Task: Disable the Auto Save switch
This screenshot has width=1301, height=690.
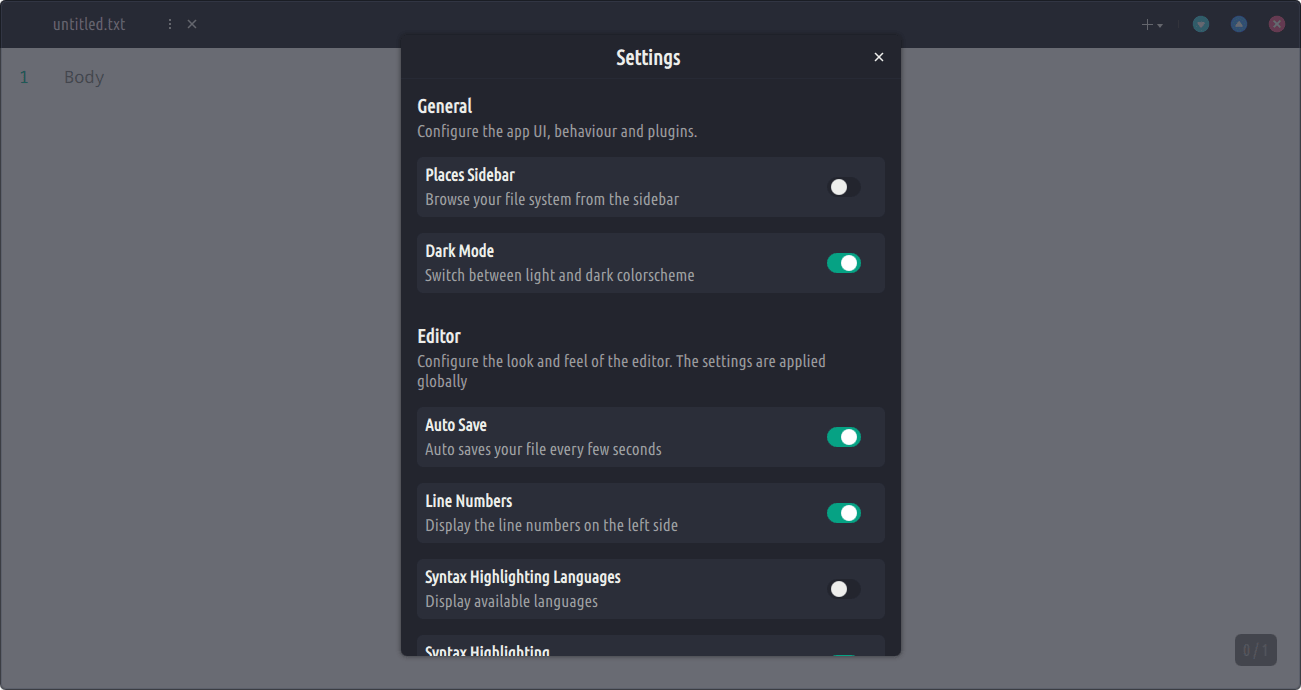Action: (x=843, y=437)
